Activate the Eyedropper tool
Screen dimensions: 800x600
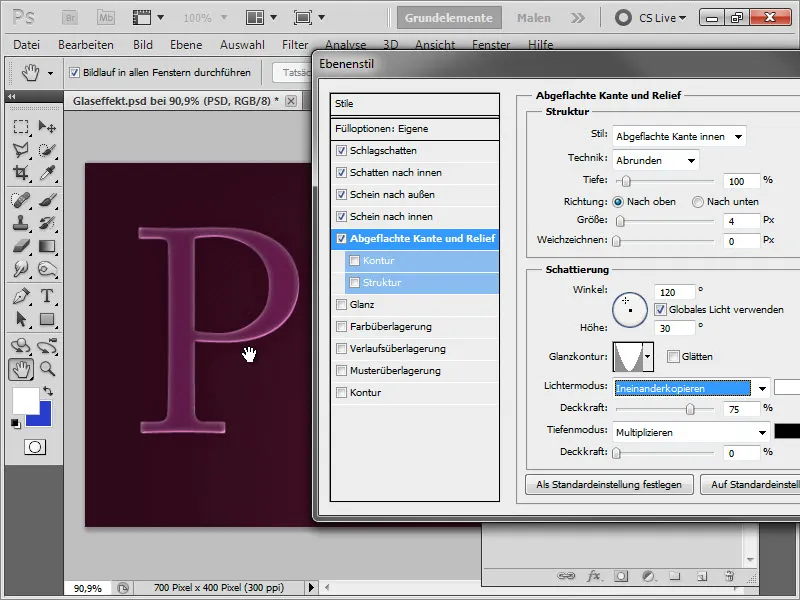coord(47,173)
